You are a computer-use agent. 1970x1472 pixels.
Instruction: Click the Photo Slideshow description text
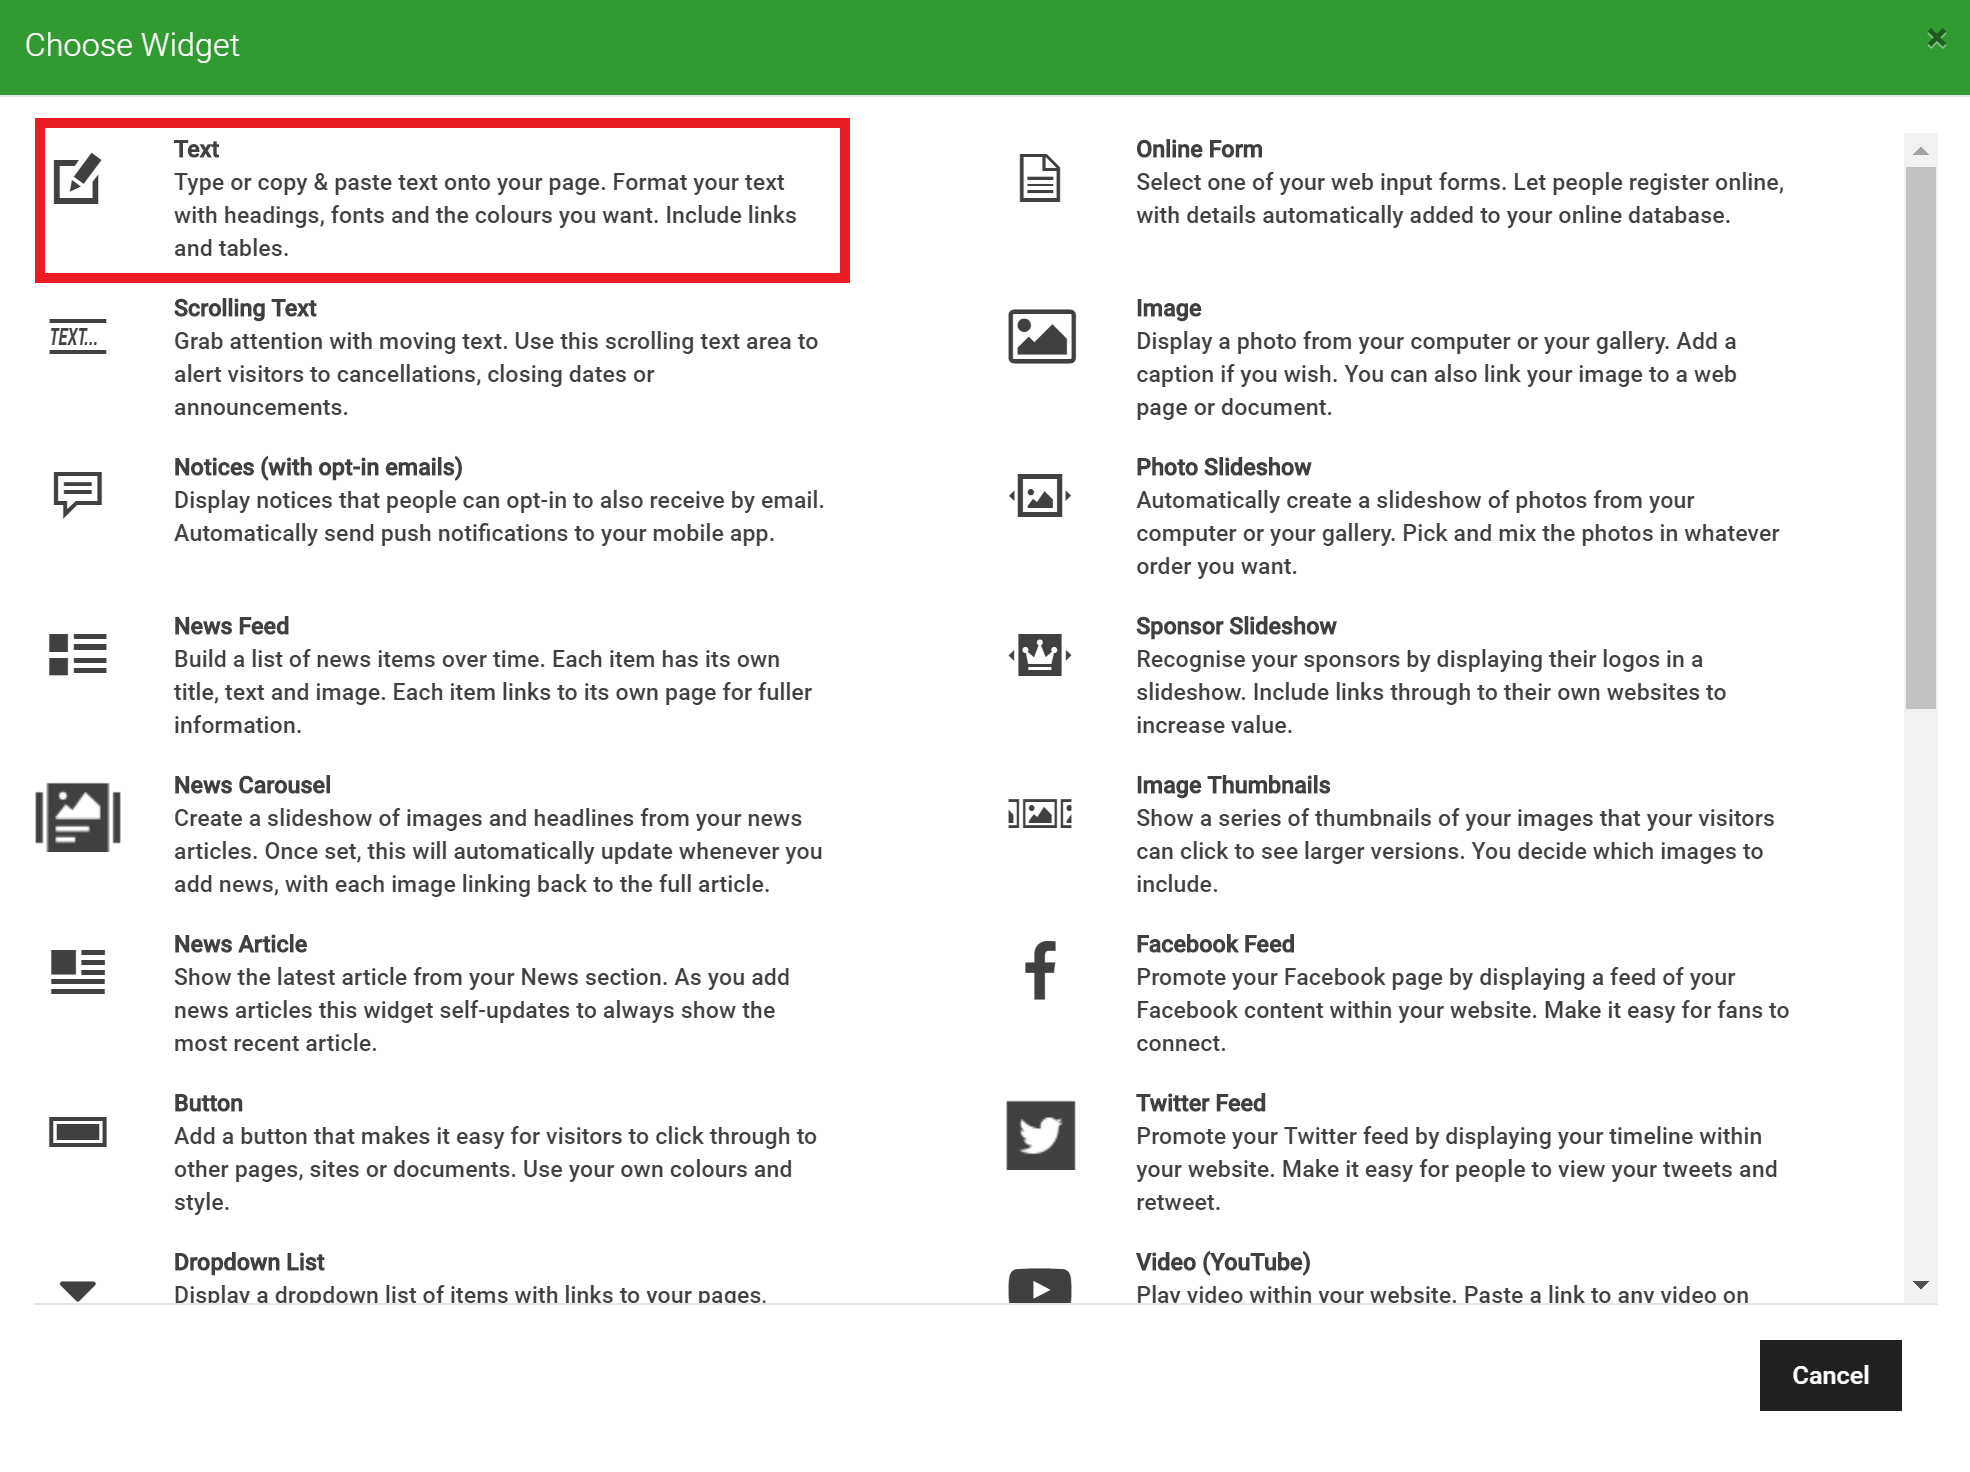[1458, 533]
